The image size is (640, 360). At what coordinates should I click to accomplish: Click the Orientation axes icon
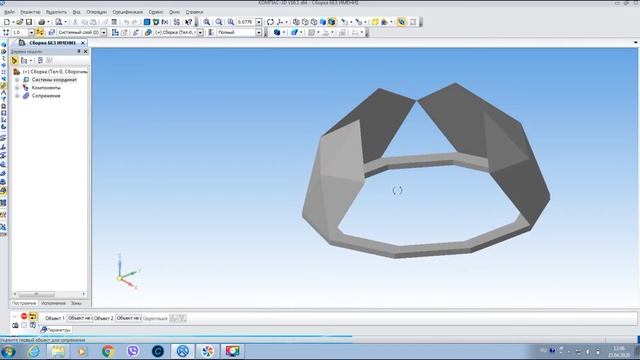click(280, 22)
